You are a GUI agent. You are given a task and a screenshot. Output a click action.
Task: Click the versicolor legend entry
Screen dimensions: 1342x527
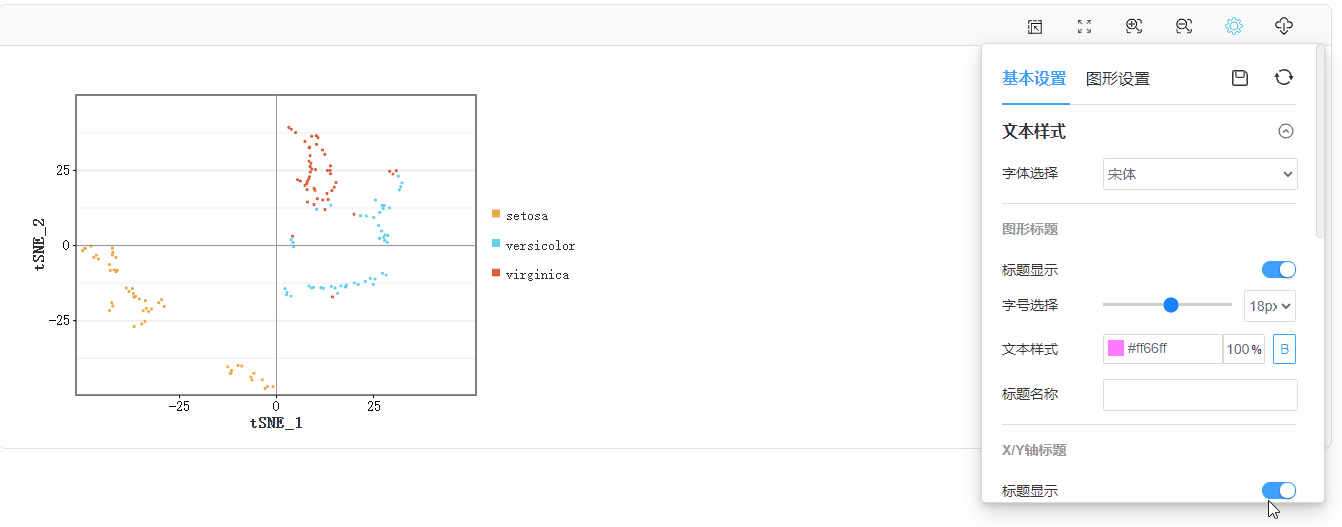534,245
